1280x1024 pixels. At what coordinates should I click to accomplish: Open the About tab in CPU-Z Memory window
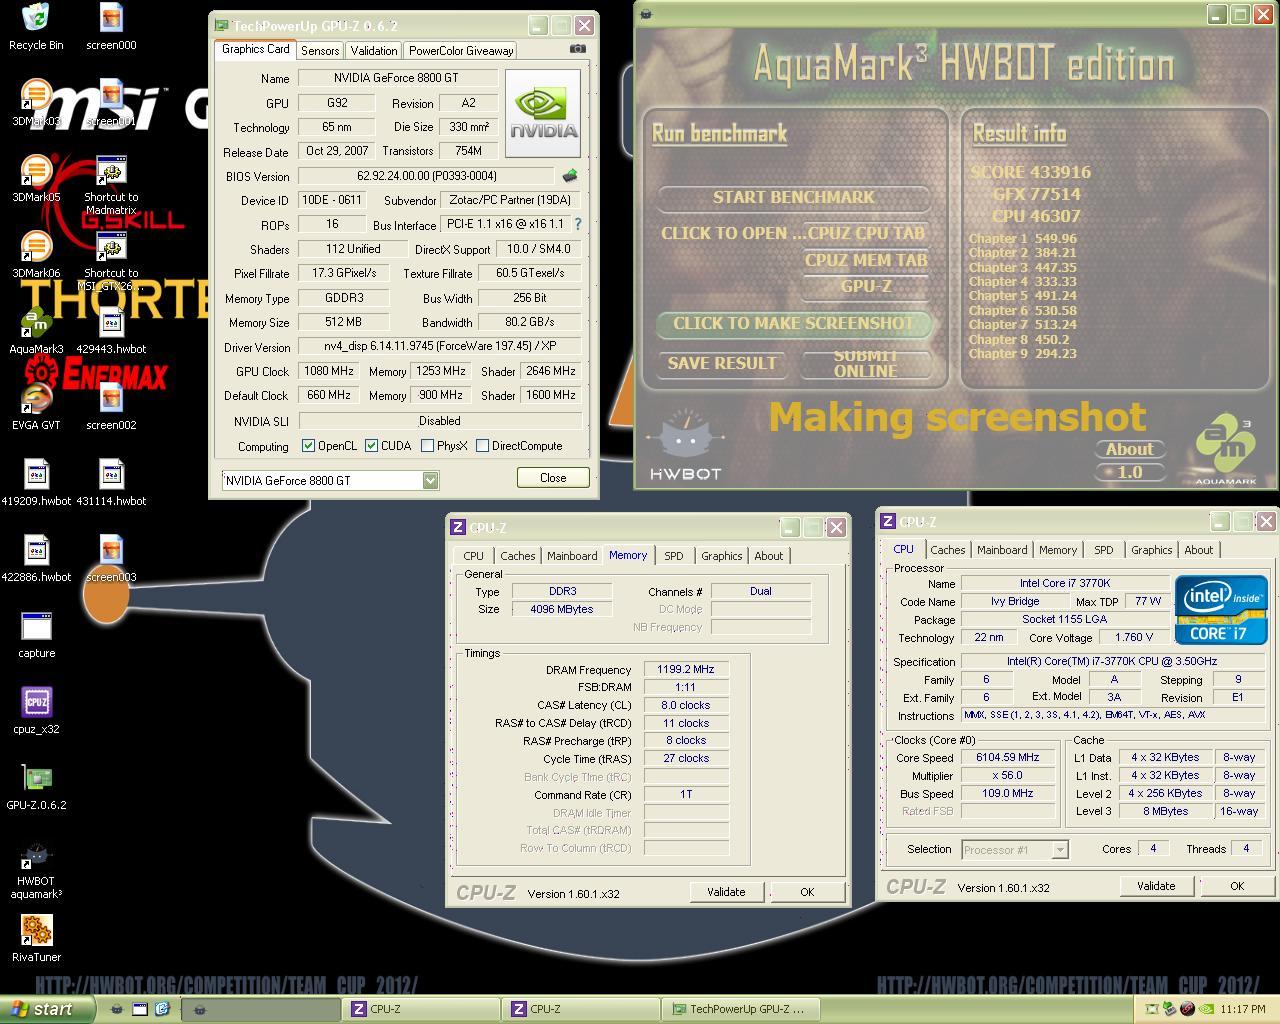769,556
